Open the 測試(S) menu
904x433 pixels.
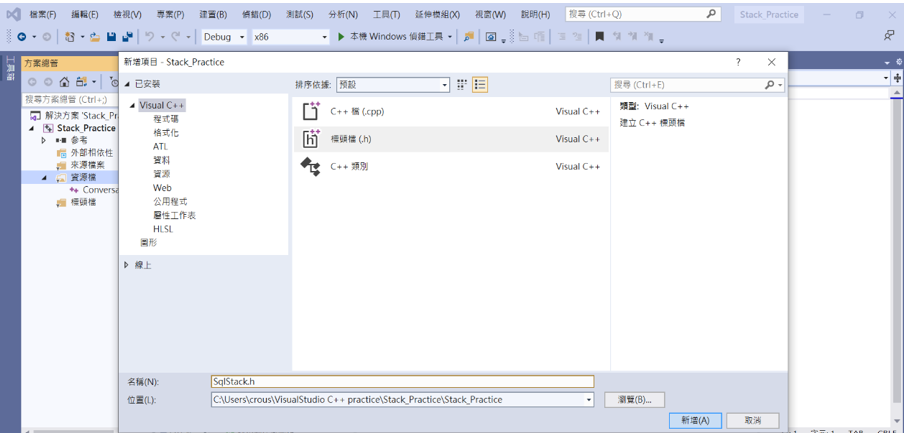click(299, 14)
